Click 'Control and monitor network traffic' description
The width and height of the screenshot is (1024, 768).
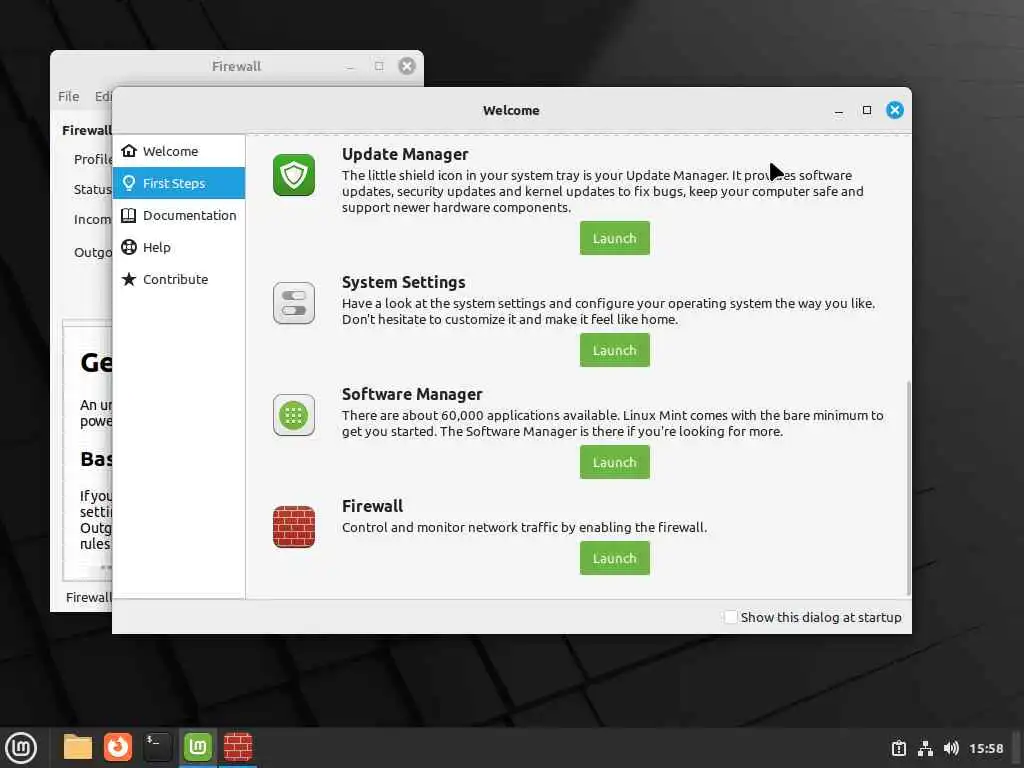pos(524,527)
